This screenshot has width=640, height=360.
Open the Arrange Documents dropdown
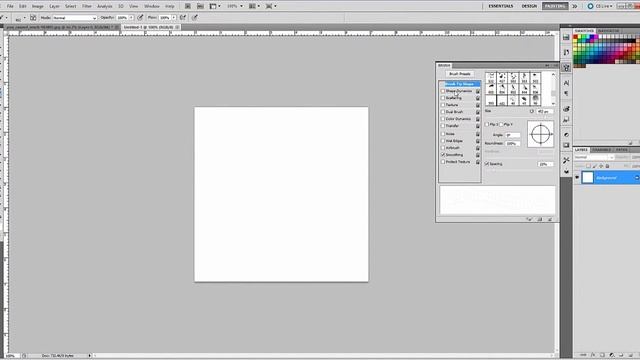point(254,6)
